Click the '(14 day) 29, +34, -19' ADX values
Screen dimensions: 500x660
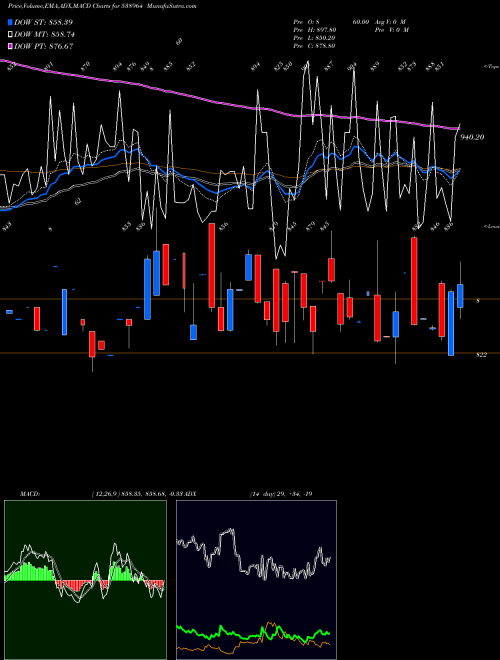coord(281,494)
